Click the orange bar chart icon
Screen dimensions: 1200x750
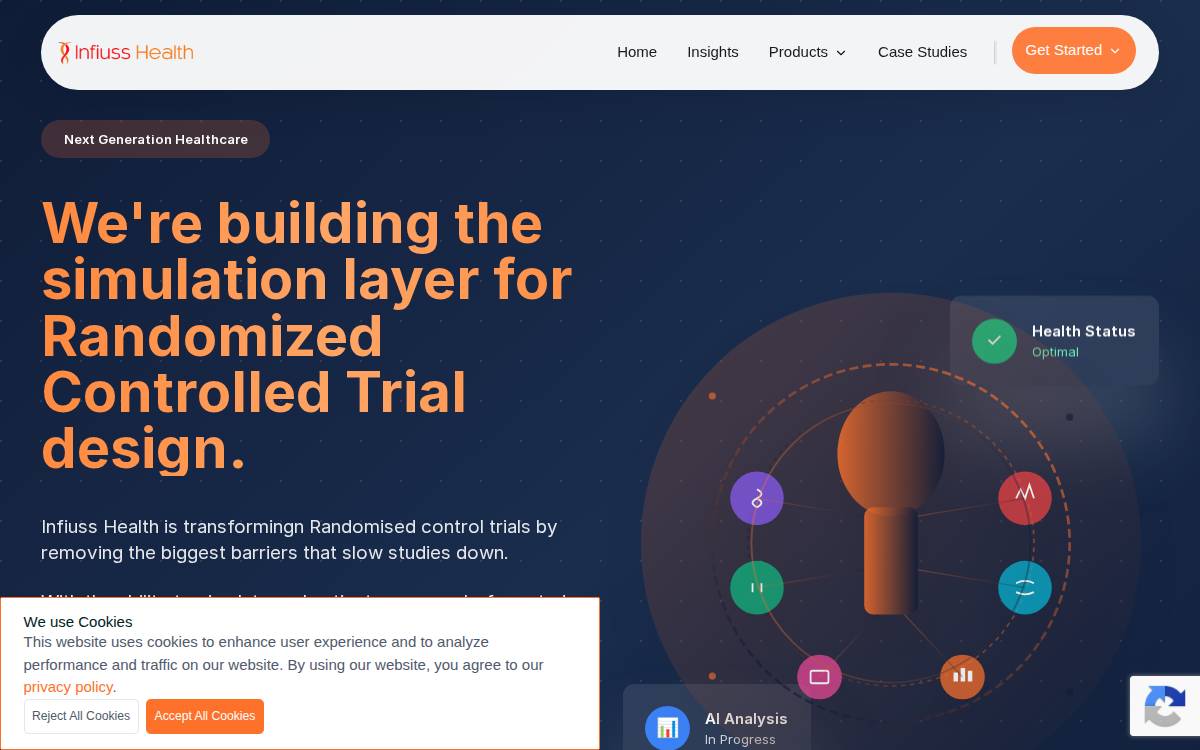[962, 677]
